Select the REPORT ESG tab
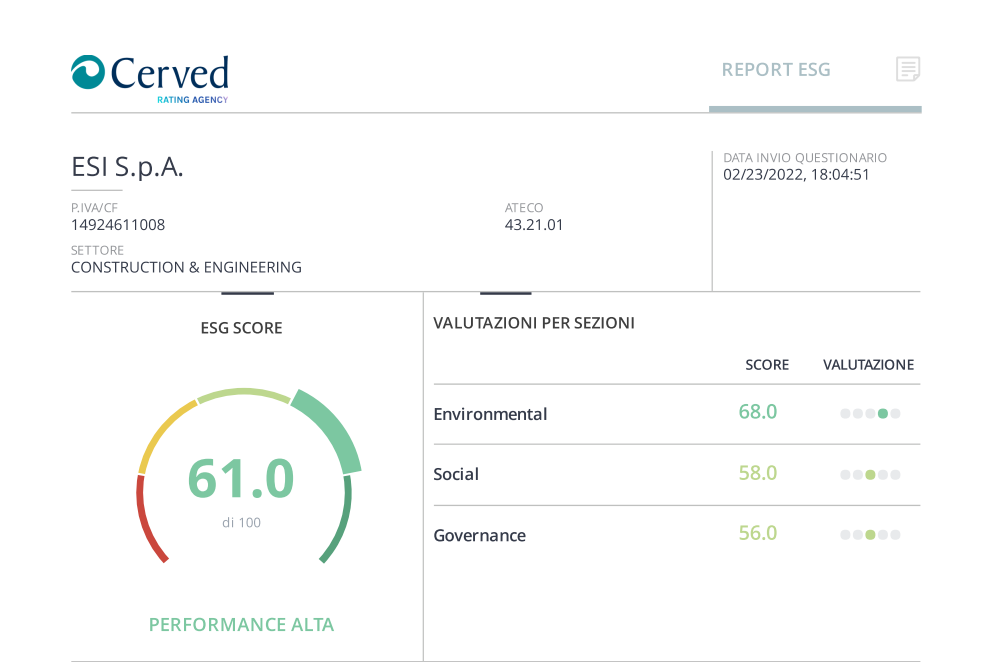This screenshot has height=662, width=992. click(x=776, y=70)
